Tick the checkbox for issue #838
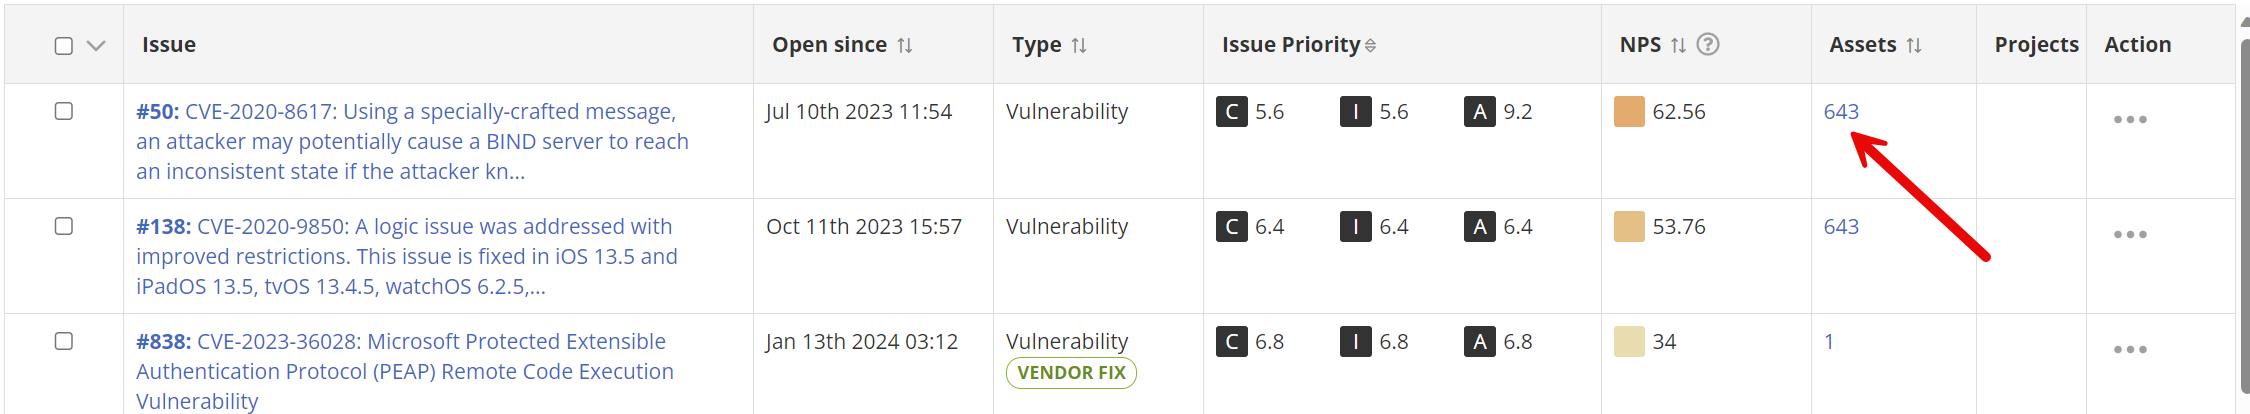 click(x=64, y=341)
